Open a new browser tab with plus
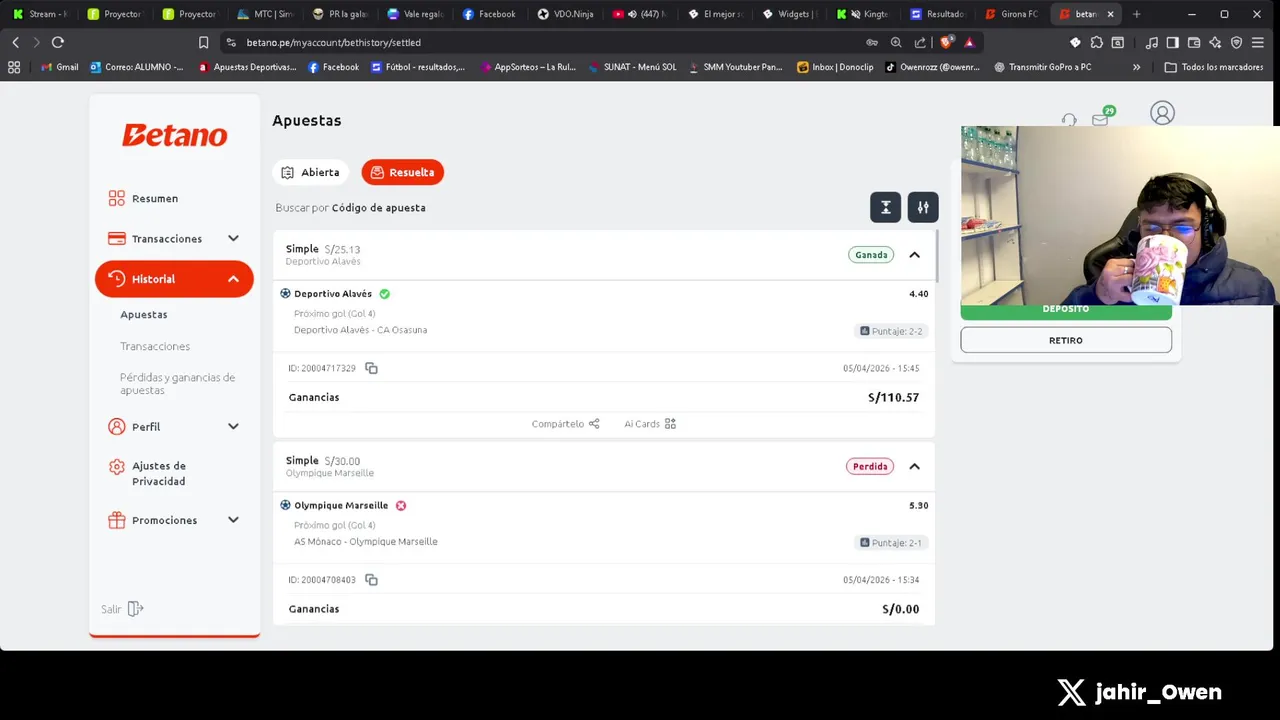This screenshot has width=1280, height=720. [x=1136, y=14]
